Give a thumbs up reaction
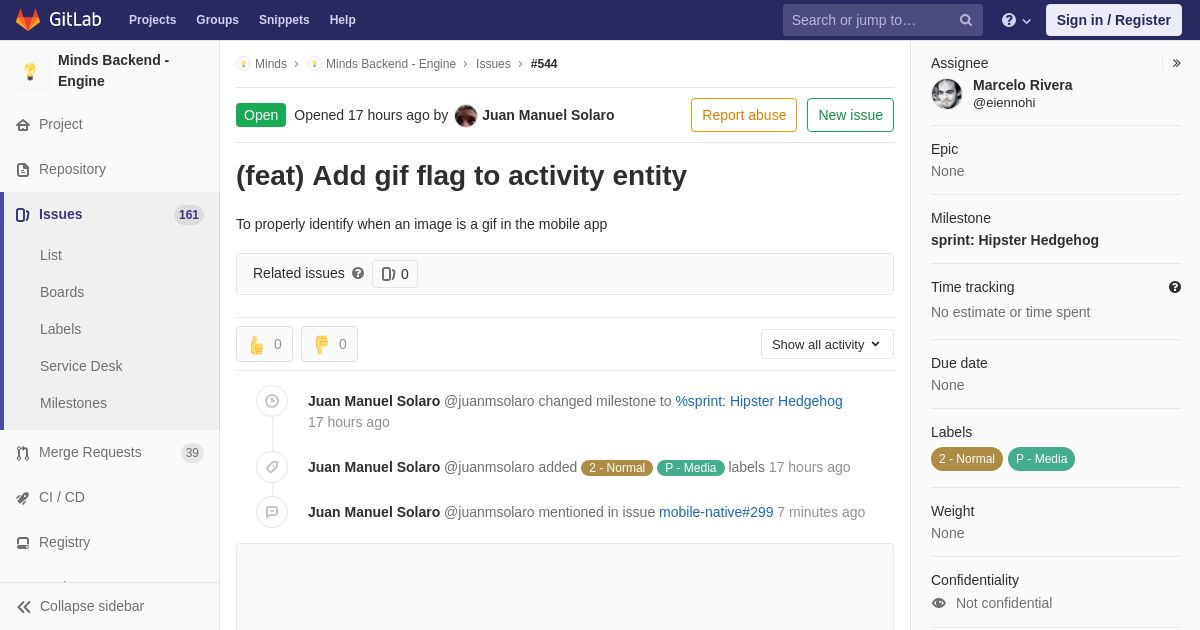Viewport: 1200px width, 630px height. (x=264, y=344)
